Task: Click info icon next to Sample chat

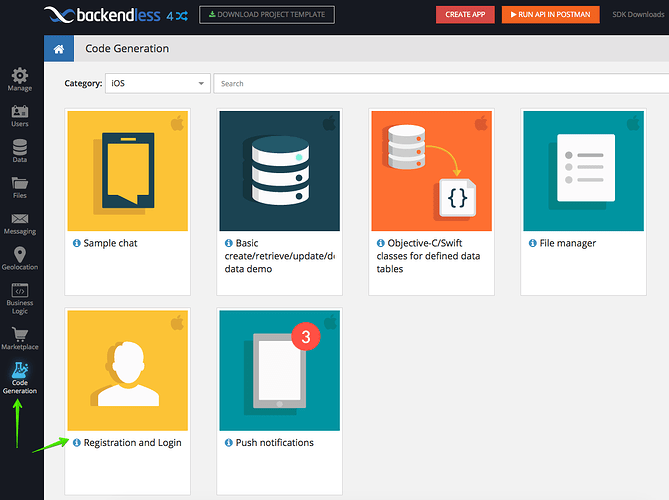Action: 77,243
